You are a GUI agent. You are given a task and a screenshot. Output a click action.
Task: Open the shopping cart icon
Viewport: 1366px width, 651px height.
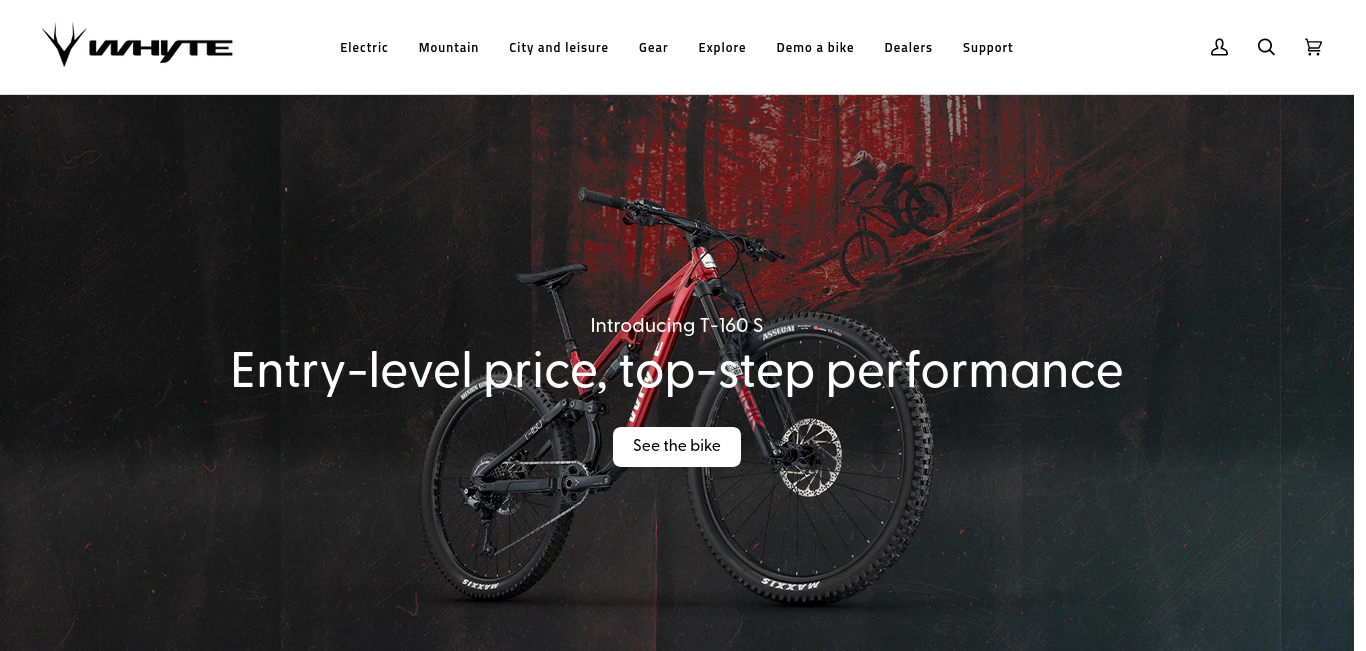[x=1313, y=47]
